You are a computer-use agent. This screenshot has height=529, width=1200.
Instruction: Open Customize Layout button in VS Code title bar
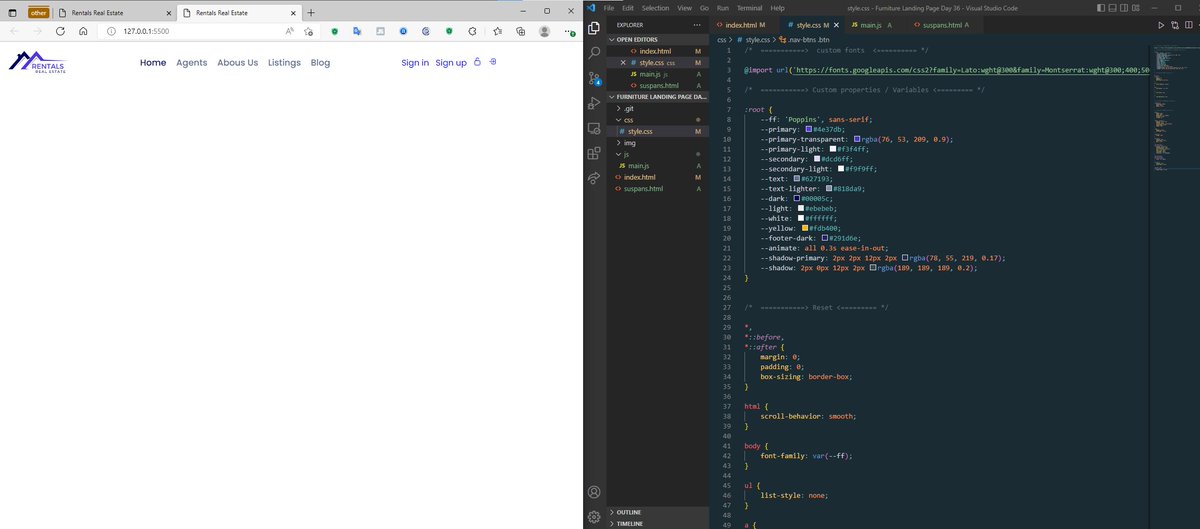[x=1138, y=8]
